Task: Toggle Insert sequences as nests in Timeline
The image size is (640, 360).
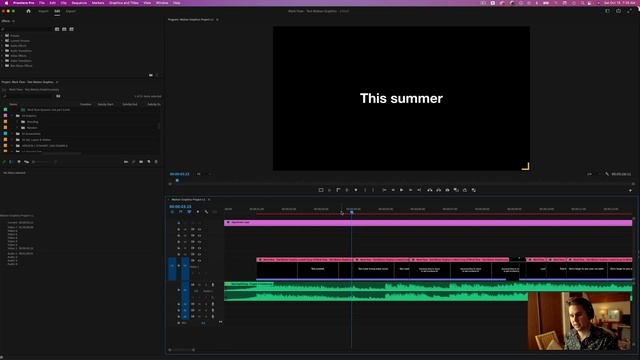Action: pyautogui.click(x=172, y=212)
